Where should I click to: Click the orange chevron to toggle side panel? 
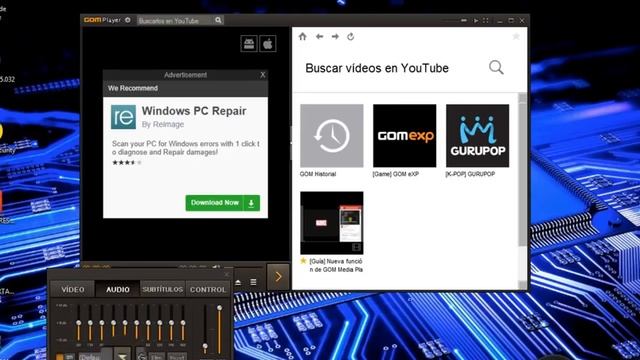point(278,277)
